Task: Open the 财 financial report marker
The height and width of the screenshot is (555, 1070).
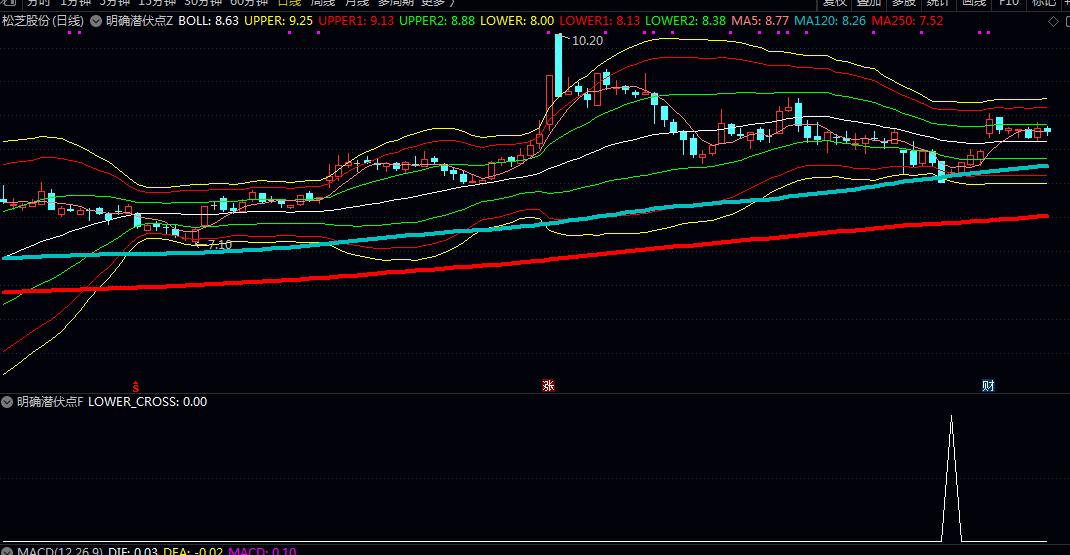Action: pos(988,386)
